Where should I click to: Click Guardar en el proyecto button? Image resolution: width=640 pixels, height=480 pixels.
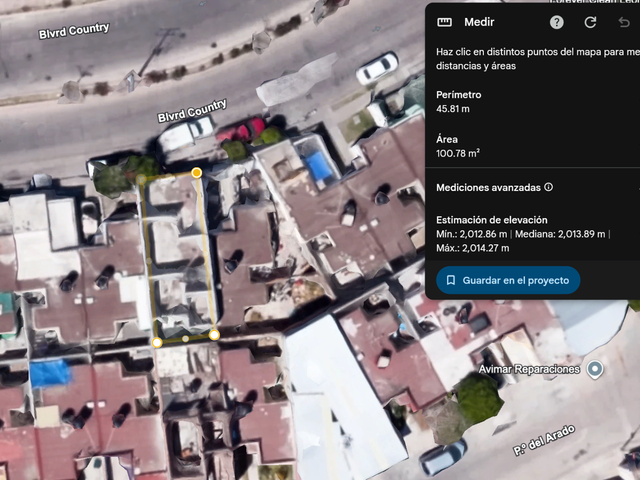pyautogui.click(x=508, y=280)
